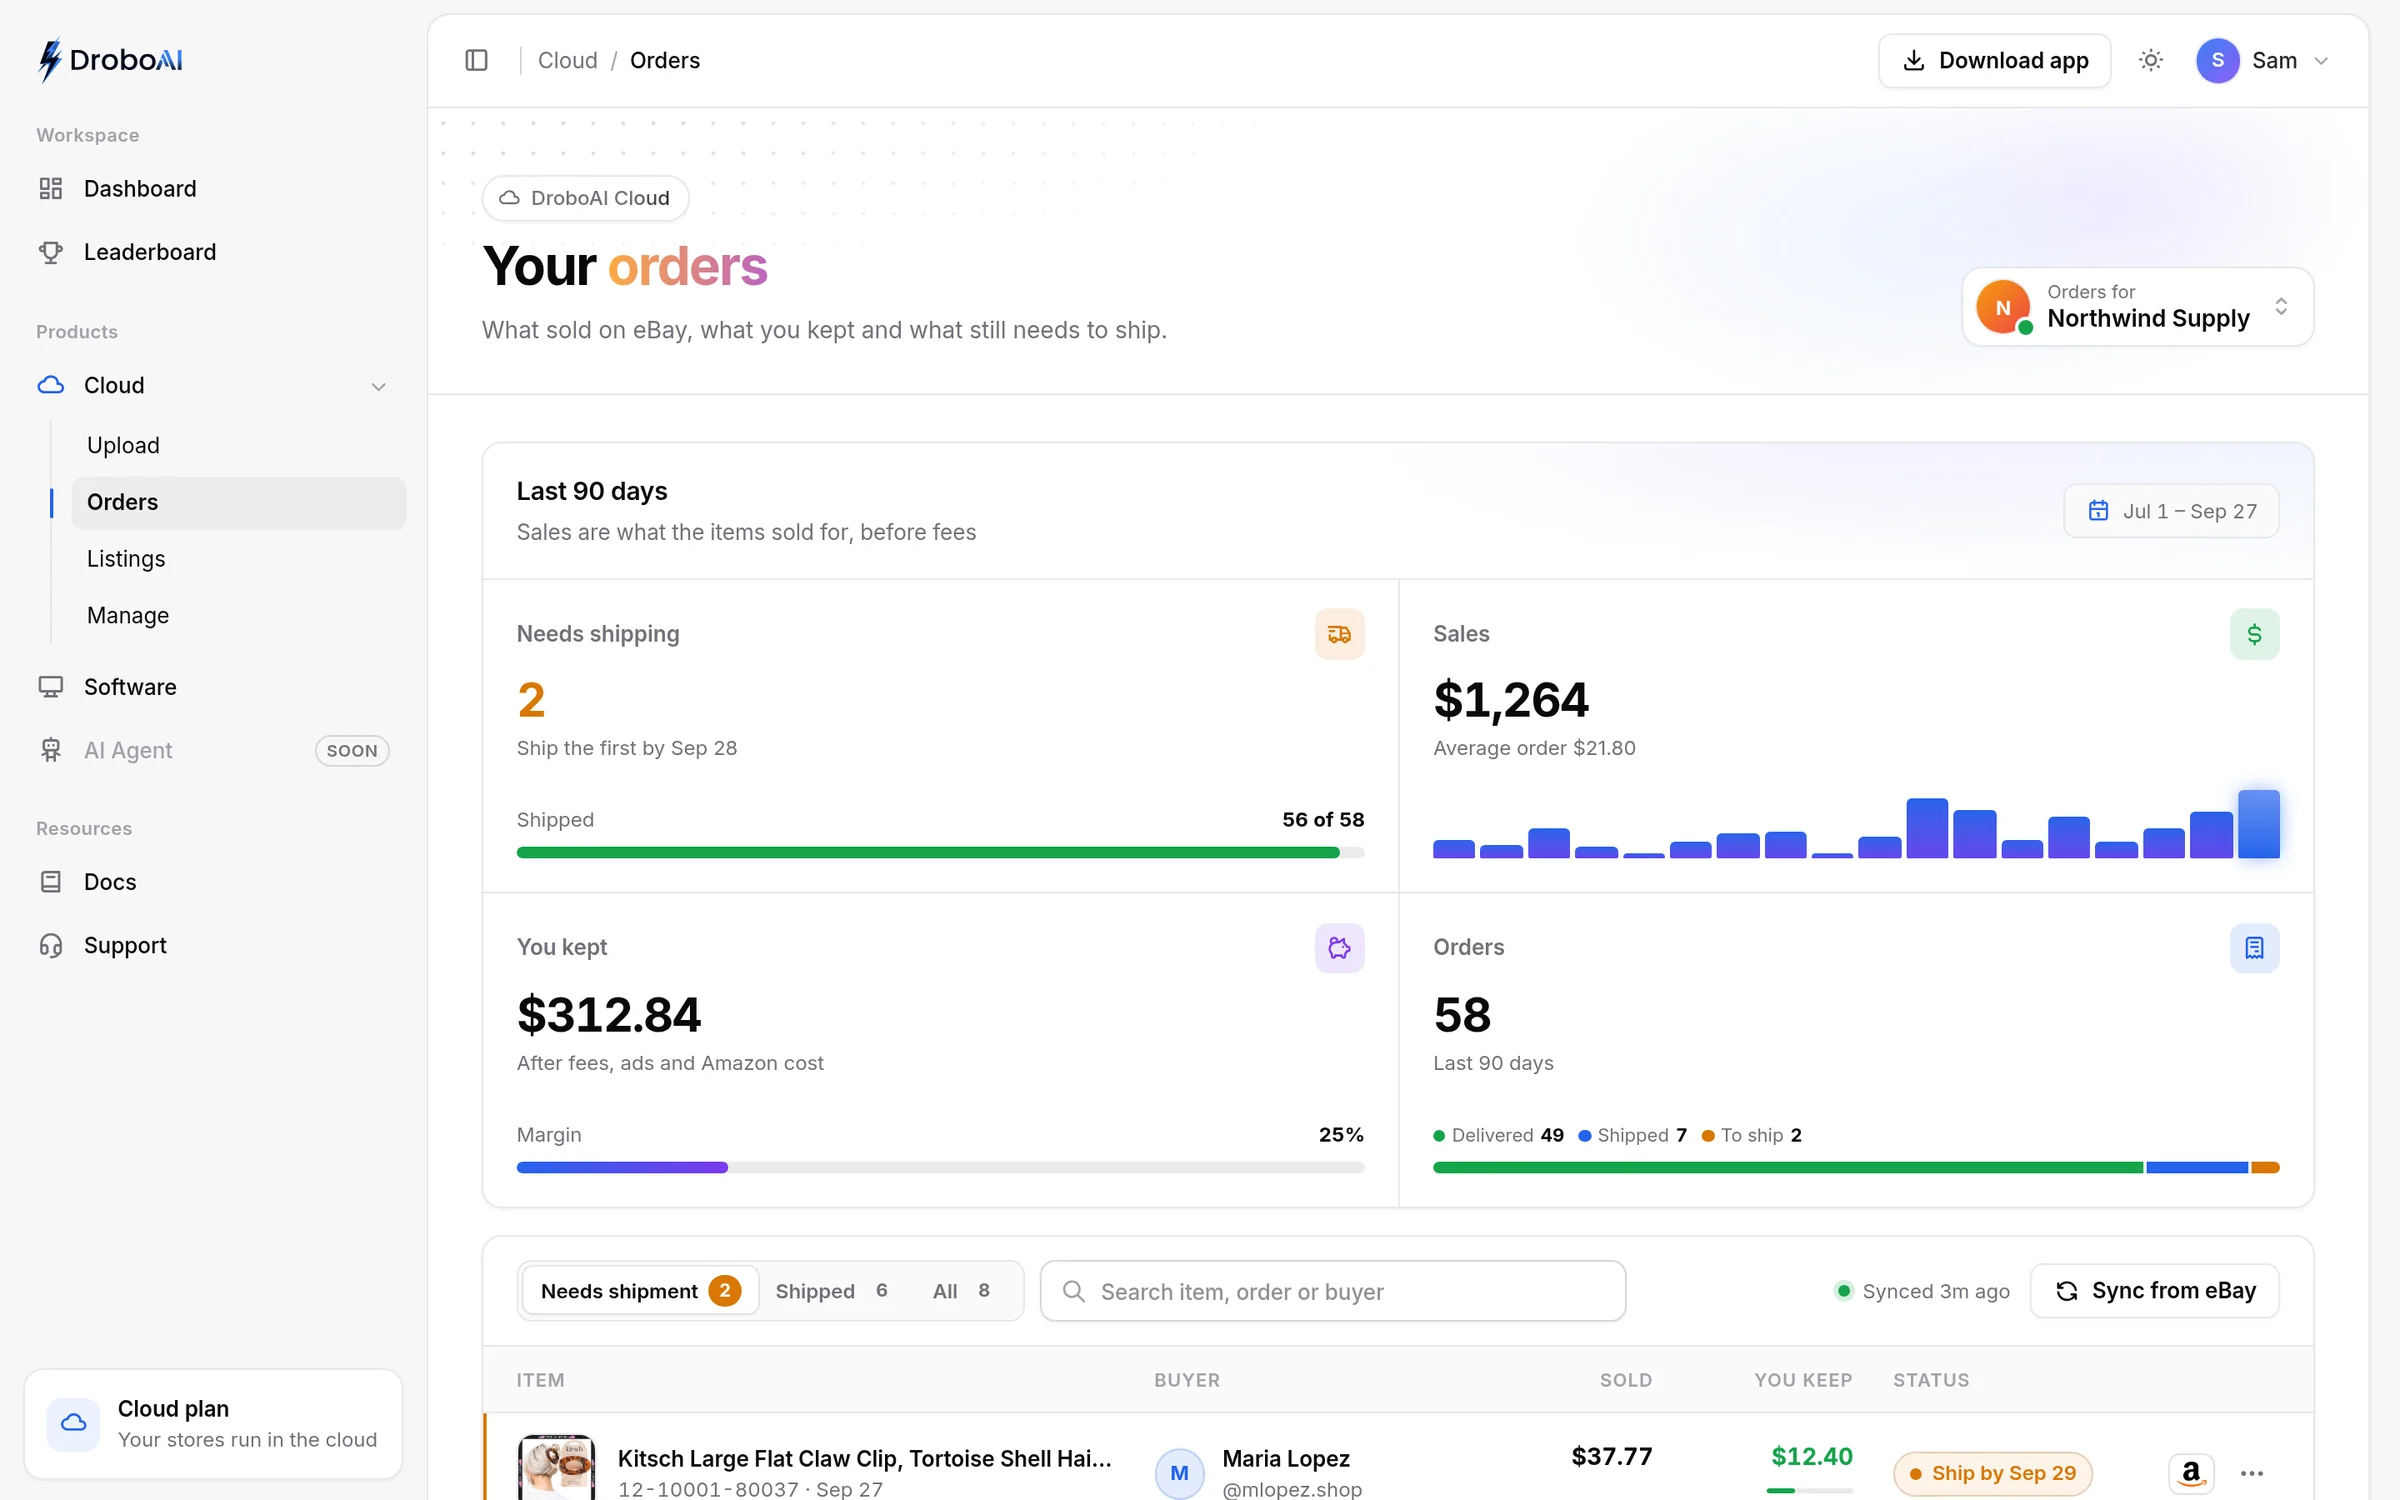This screenshot has height=1500, width=2400.
Task: Click the BUYER column header
Action: click(1187, 1380)
